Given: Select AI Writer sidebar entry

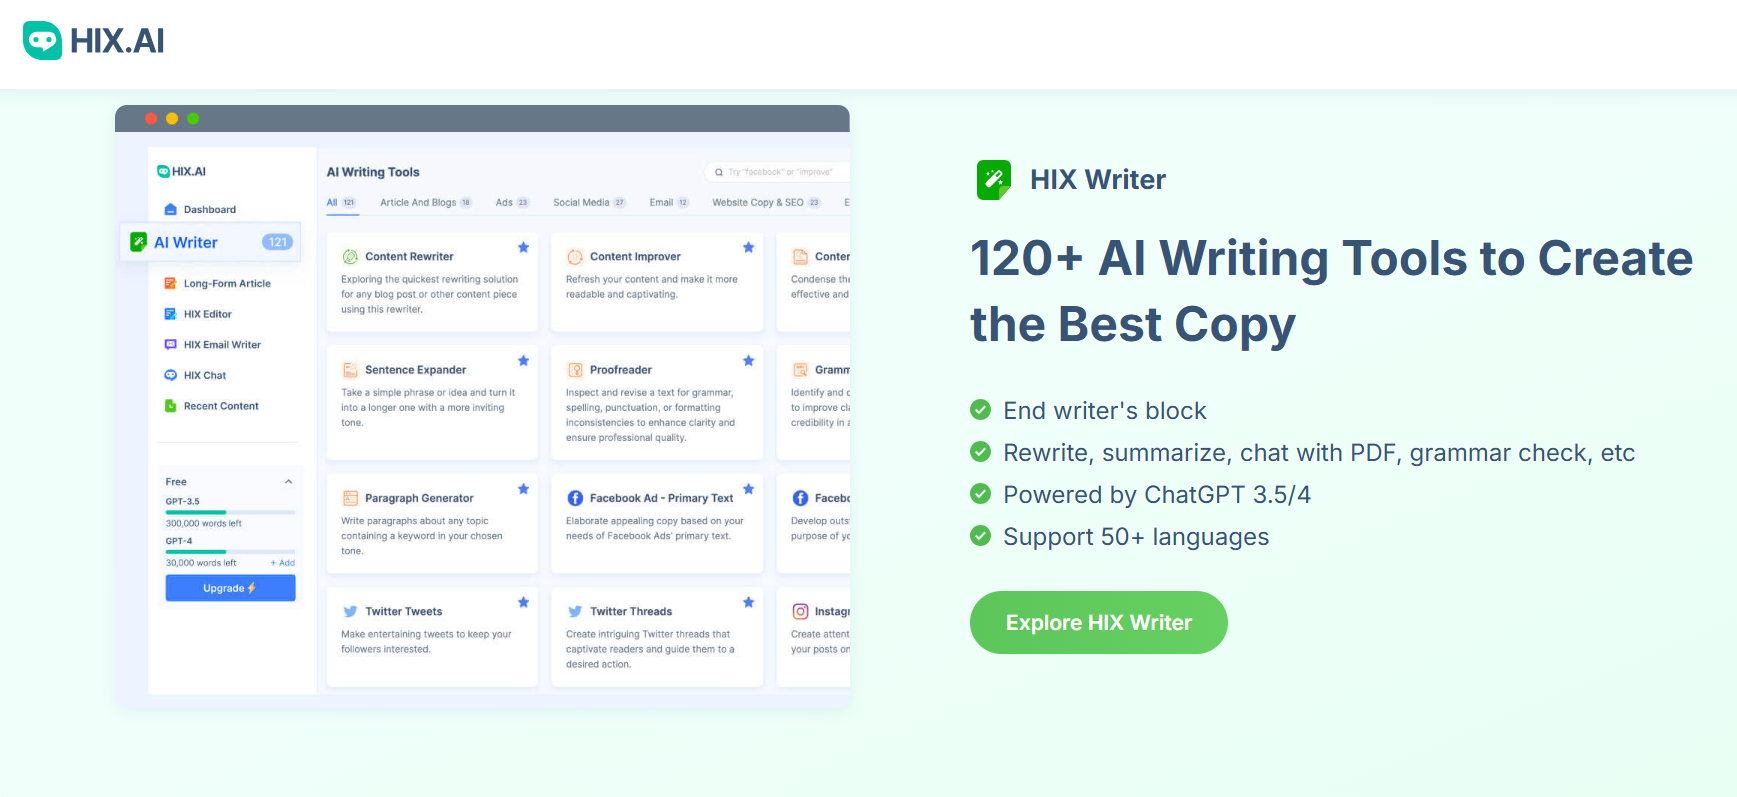Looking at the screenshot, I should [x=210, y=242].
